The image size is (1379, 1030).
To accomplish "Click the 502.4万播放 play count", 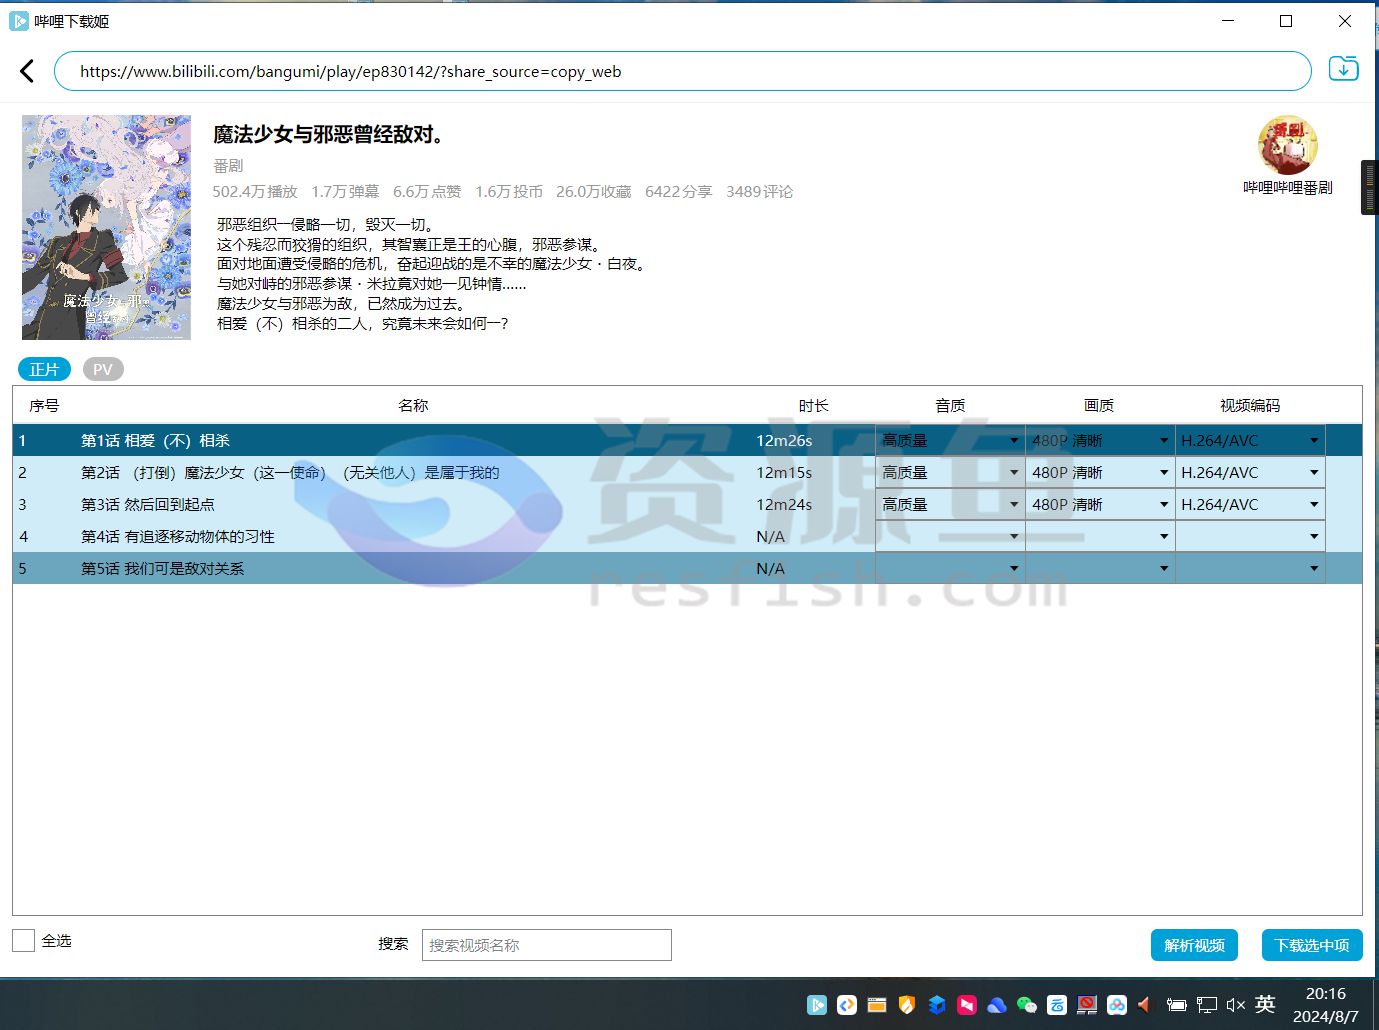I will [255, 191].
